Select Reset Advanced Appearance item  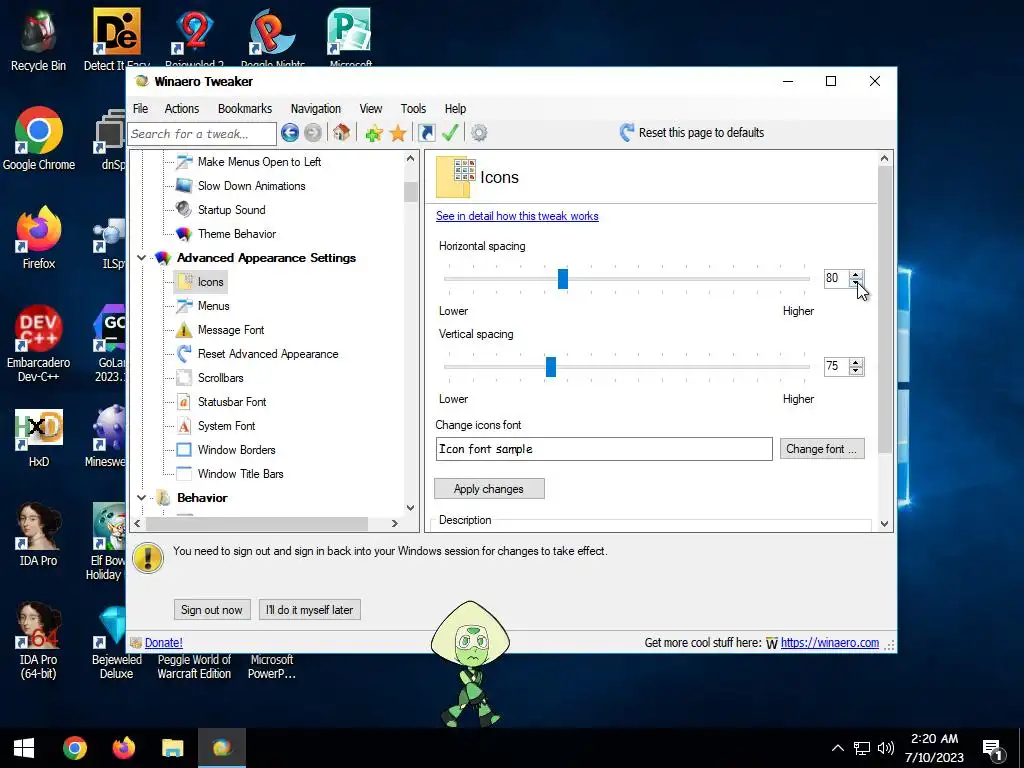tap(268, 354)
